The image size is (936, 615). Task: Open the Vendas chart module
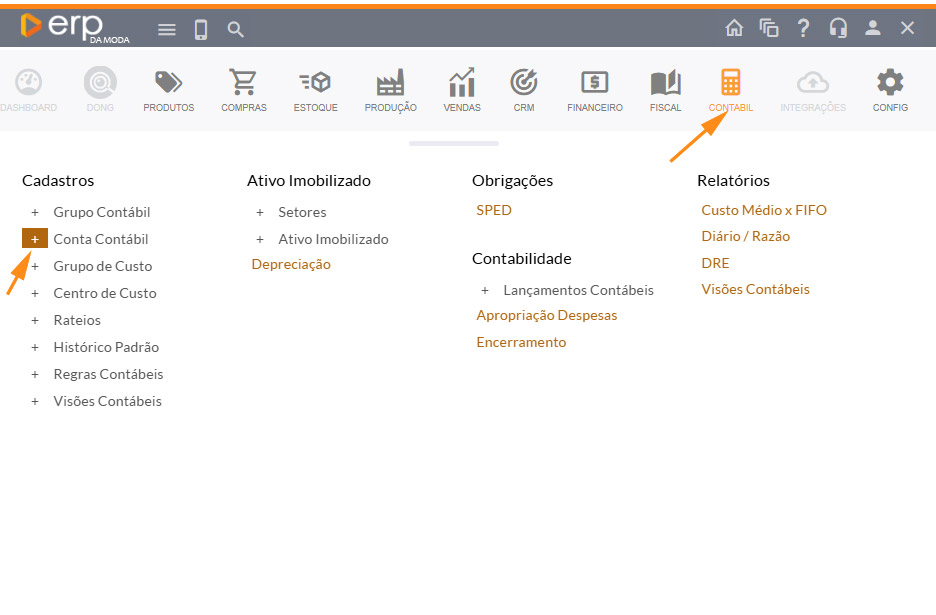click(461, 90)
